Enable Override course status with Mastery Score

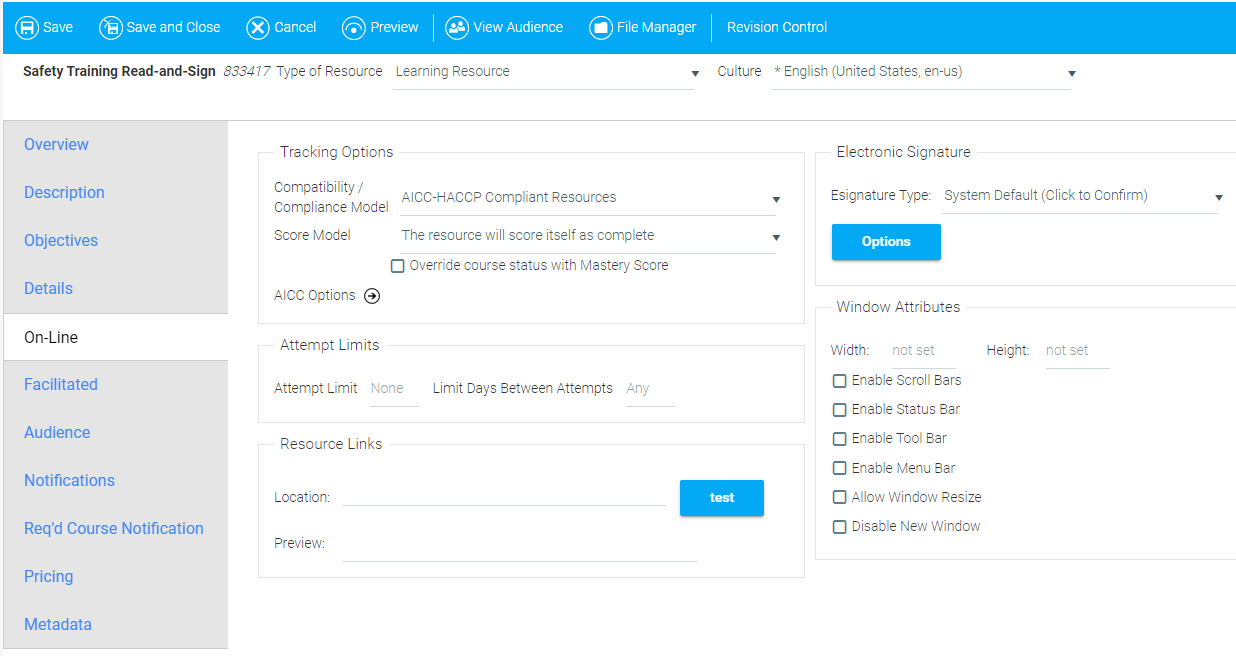[398, 266]
